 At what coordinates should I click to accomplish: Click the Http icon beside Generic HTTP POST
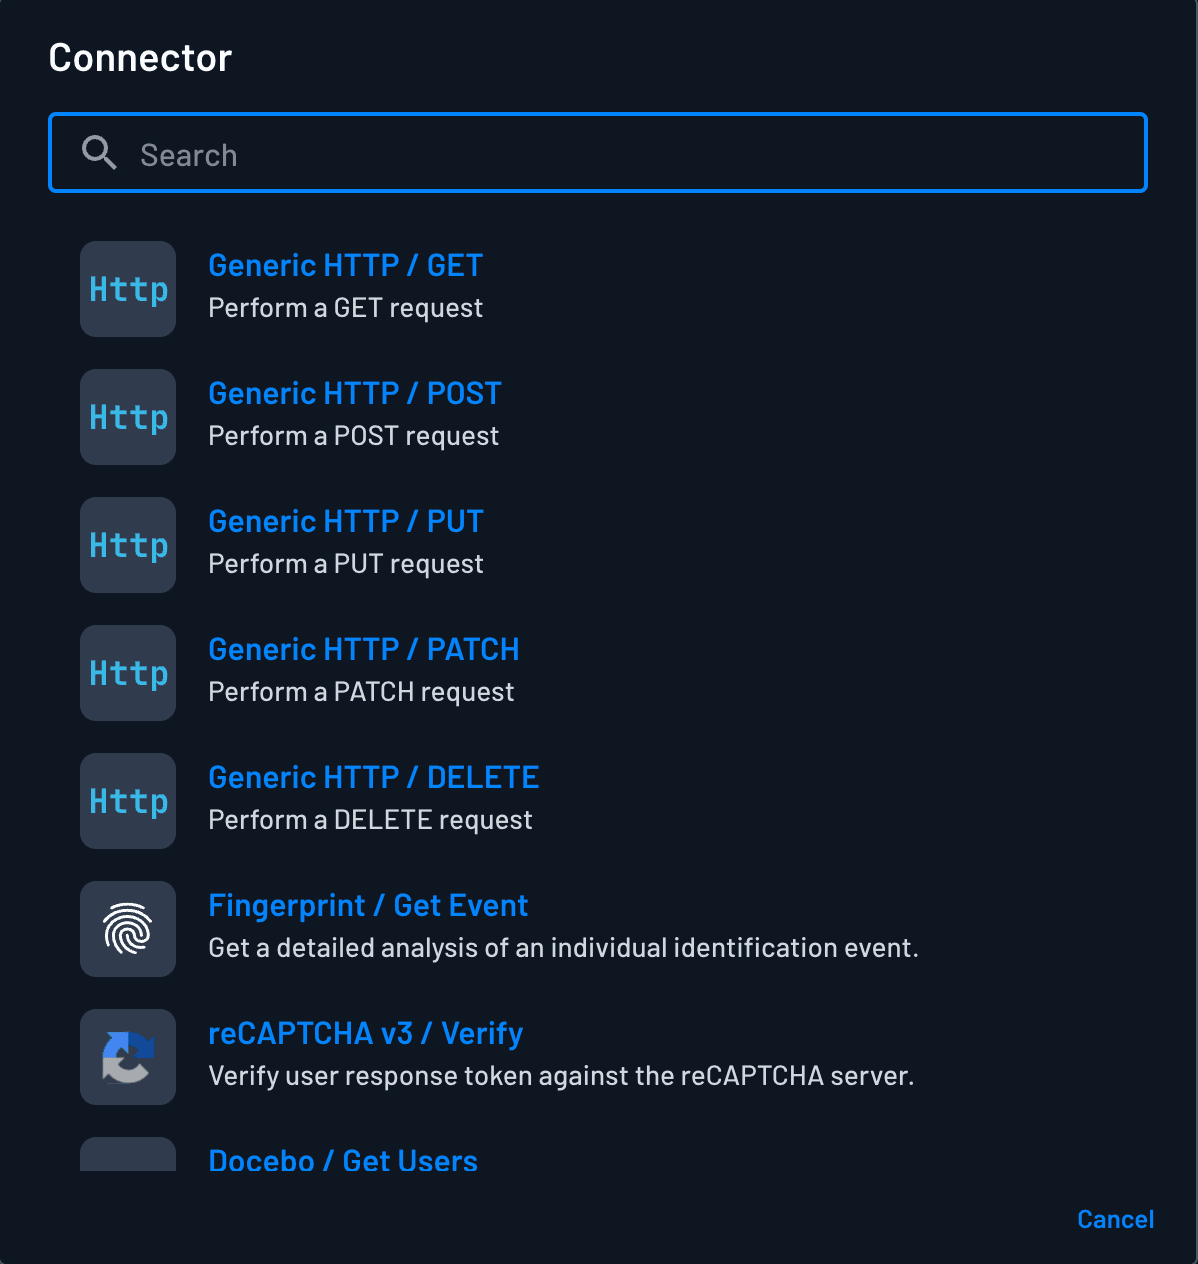(127, 417)
